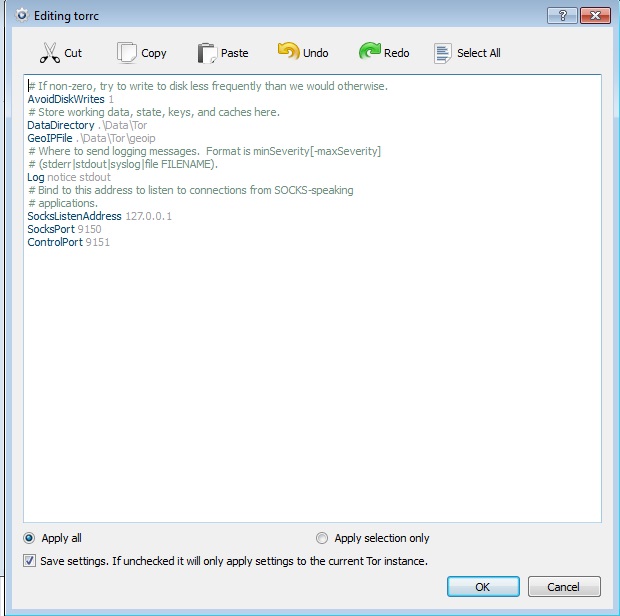620x616 pixels.
Task: Click the Copy toolbar icon
Action: pyautogui.click(x=127, y=53)
